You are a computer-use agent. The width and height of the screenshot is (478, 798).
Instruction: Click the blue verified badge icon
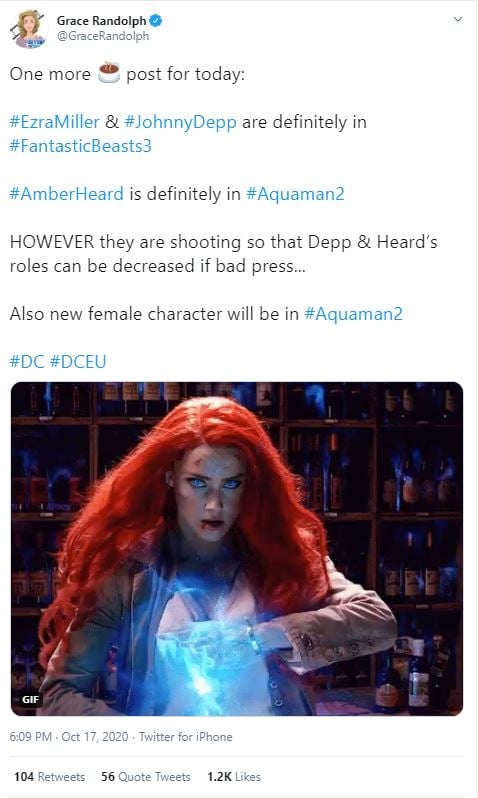pyautogui.click(x=155, y=21)
